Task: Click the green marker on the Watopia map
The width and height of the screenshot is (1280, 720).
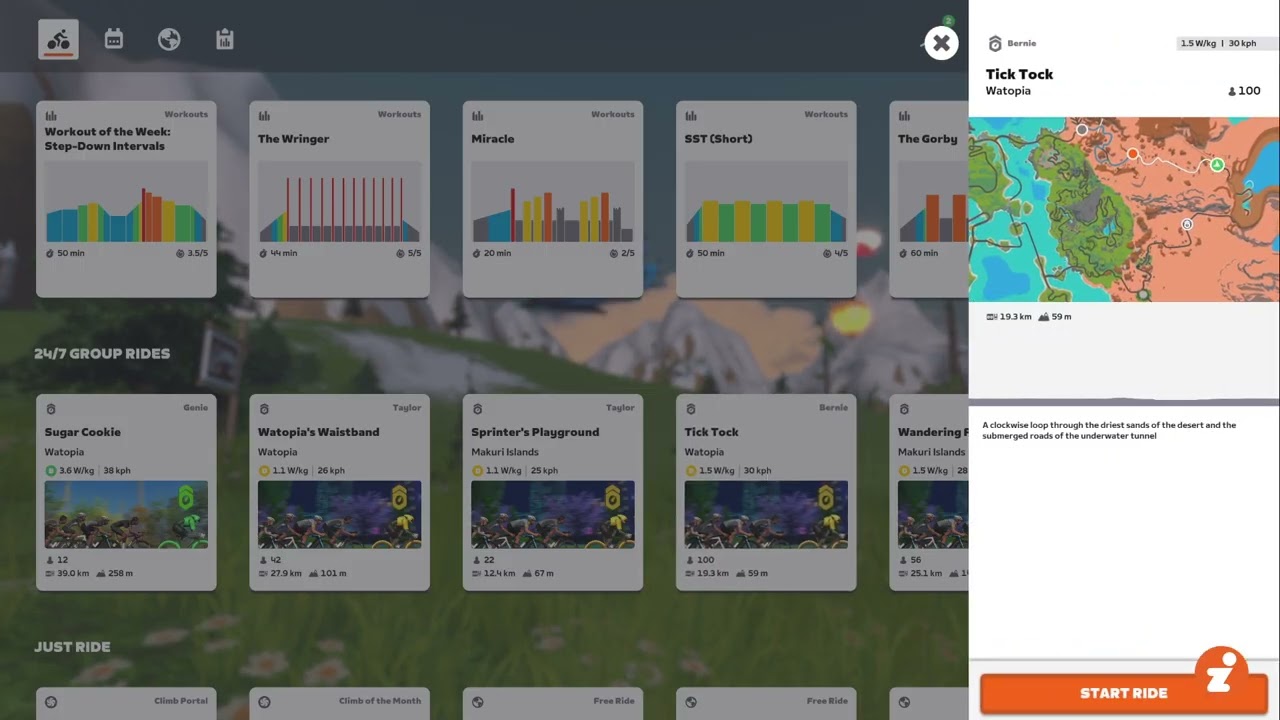Action: point(1217,165)
